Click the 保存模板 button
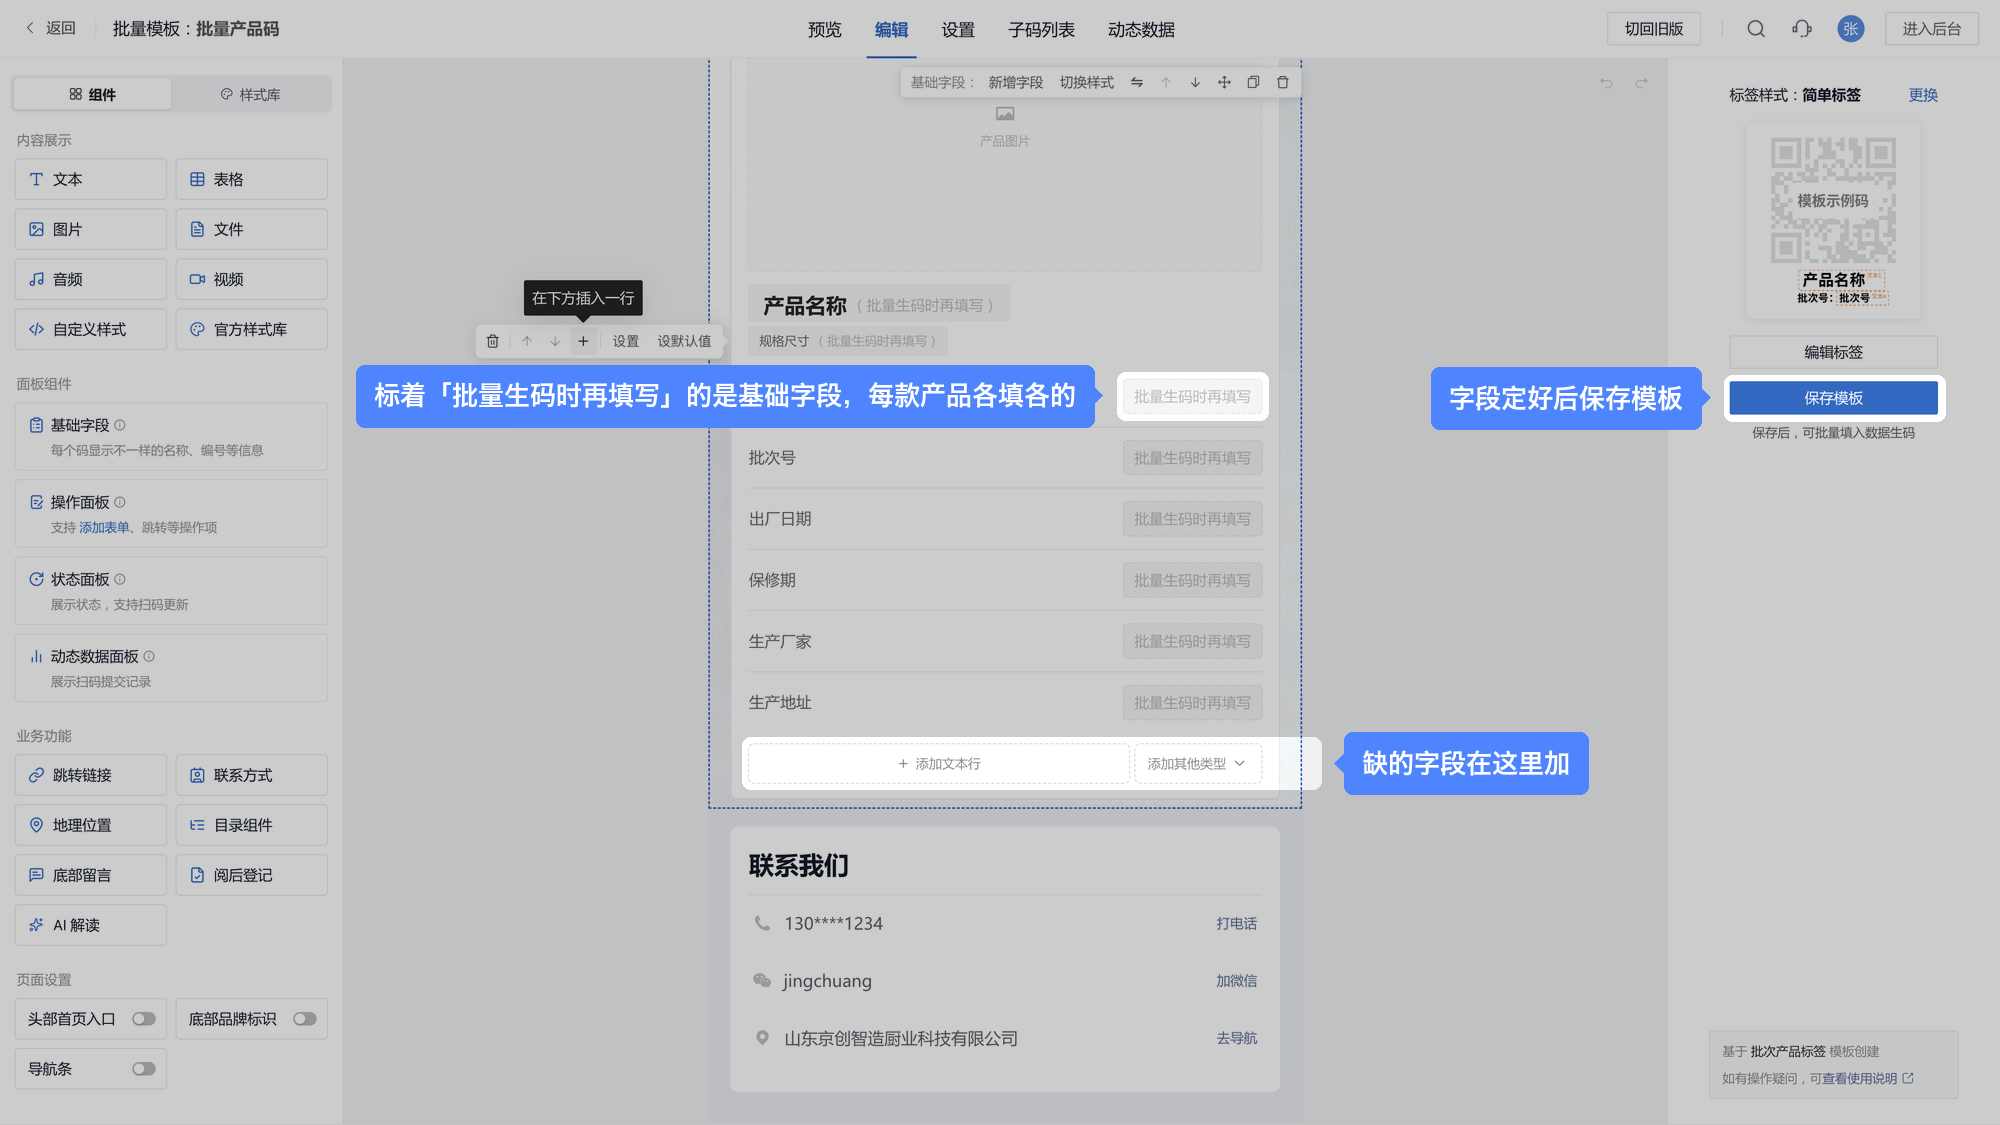Image resolution: width=2000 pixels, height=1125 pixels. point(1833,398)
